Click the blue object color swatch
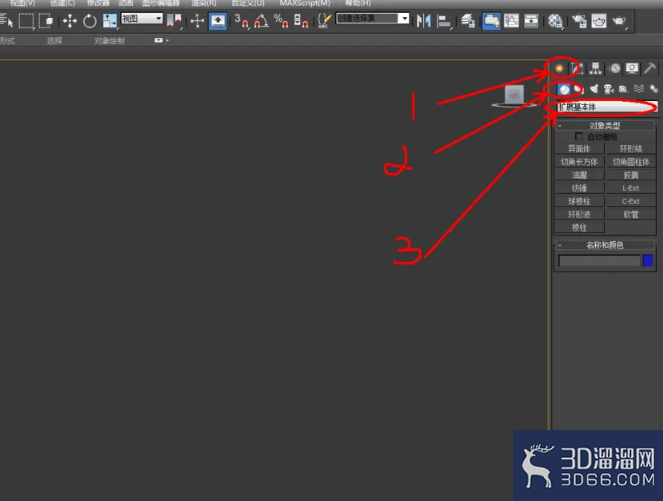The image size is (663, 501). click(648, 260)
